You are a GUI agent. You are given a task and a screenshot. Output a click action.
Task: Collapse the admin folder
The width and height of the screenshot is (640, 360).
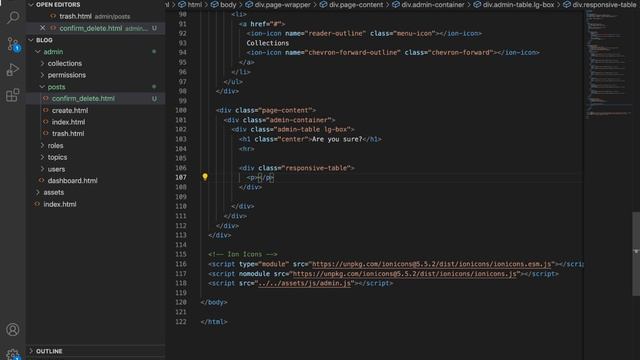pos(38,52)
